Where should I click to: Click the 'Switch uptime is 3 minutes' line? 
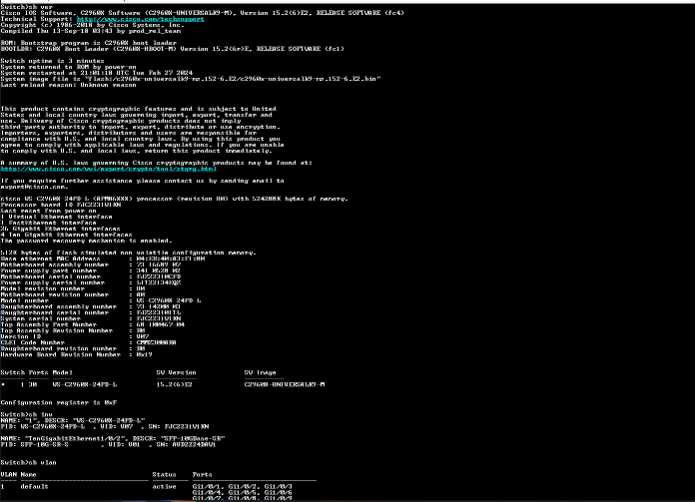coord(52,61)
